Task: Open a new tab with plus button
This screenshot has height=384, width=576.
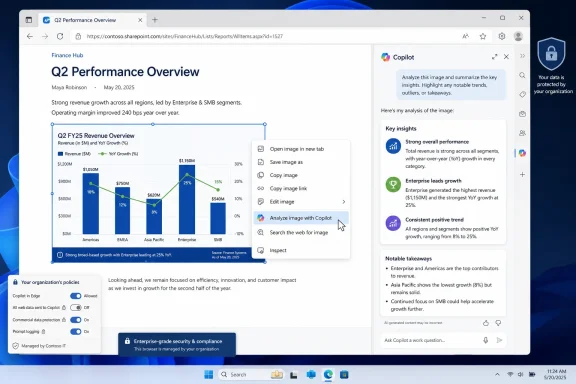Action: 155,20
